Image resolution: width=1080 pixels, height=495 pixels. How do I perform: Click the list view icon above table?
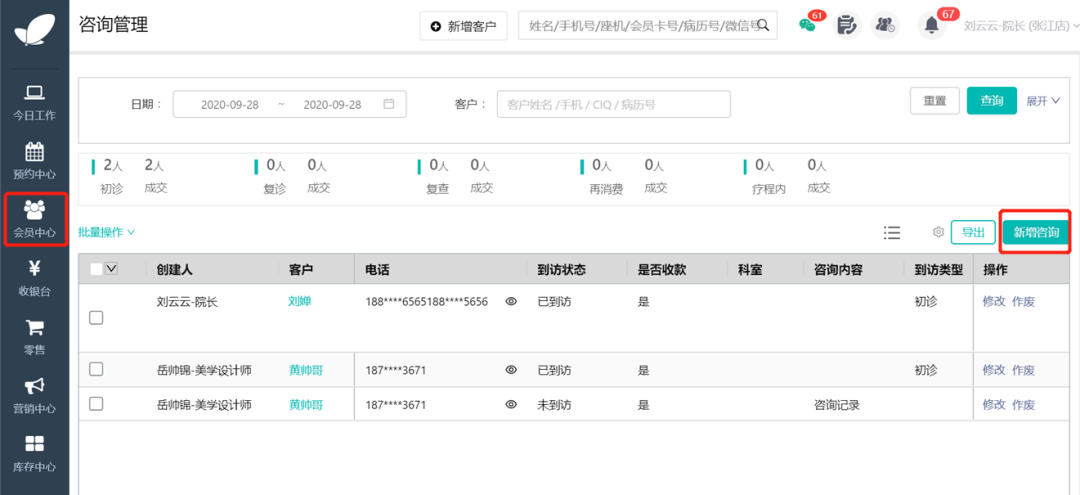click(892, 232)
